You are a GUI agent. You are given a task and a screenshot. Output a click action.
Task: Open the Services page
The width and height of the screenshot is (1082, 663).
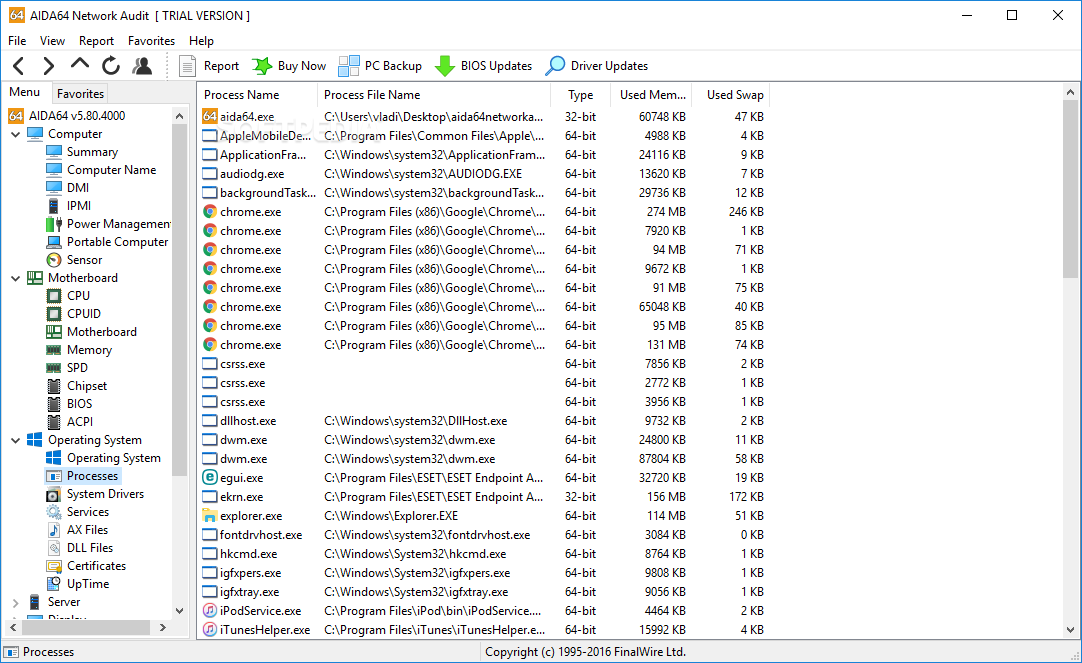(78, 511)
